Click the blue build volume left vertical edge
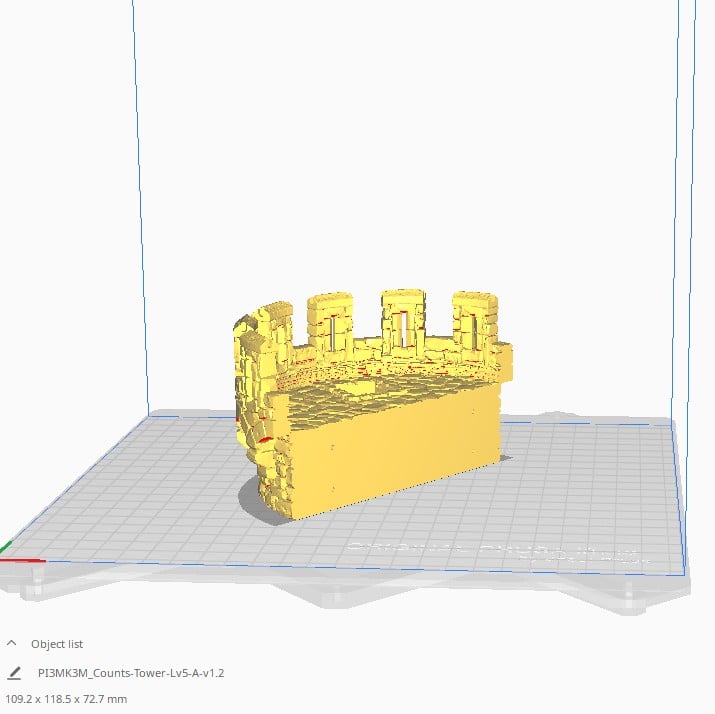This screenshot has width=715, height=714. pyautogui.click(x=140, y=200)
